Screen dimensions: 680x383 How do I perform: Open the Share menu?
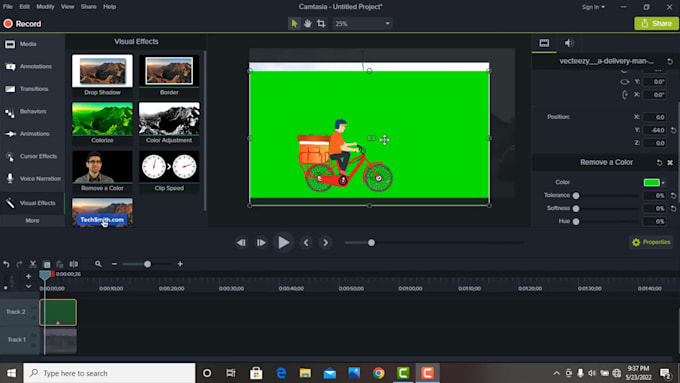click(88, 7)
